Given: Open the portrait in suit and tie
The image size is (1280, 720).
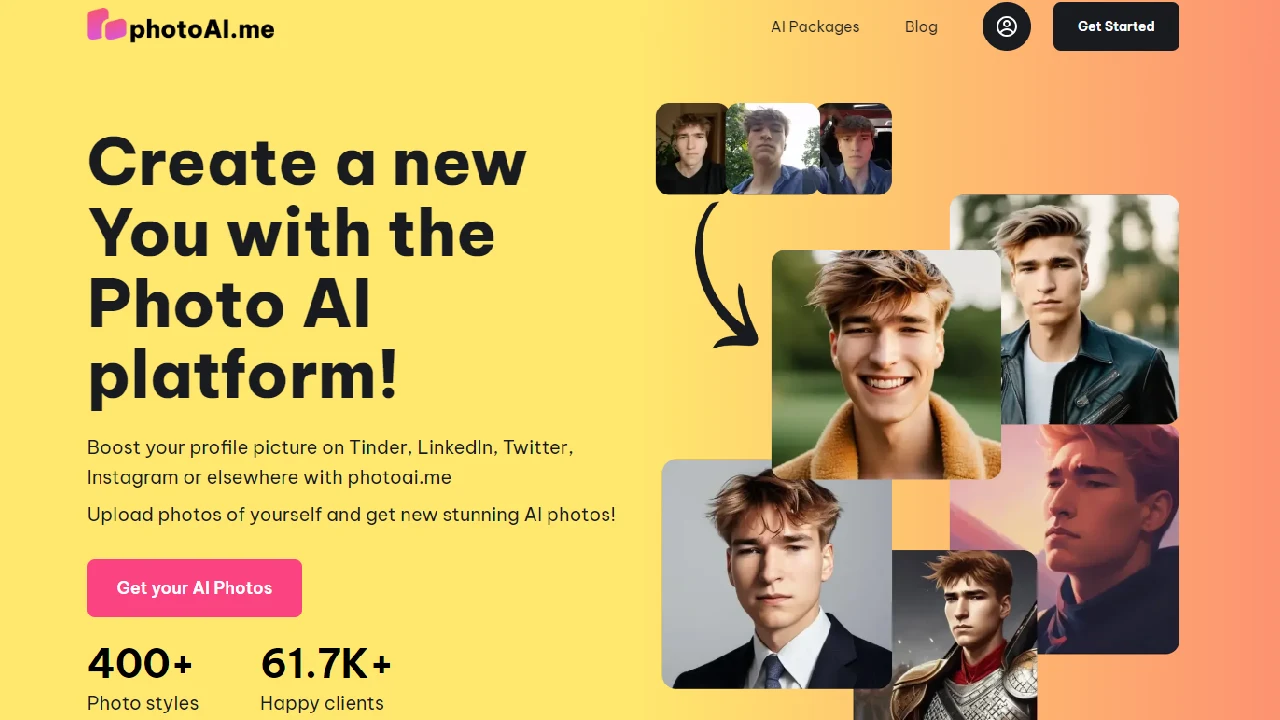Looking at the screenshot, I should click(776, 574).
